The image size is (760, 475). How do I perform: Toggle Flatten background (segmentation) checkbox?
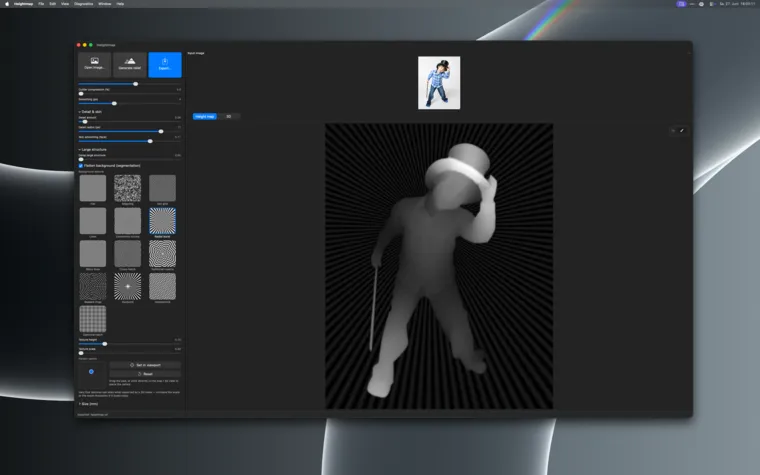click(x=80, y=166)
